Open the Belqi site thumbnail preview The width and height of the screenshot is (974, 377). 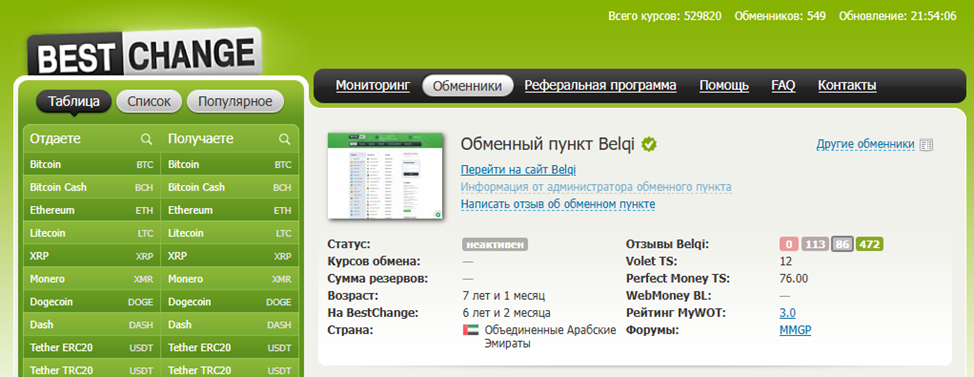[x=386, y=176]
